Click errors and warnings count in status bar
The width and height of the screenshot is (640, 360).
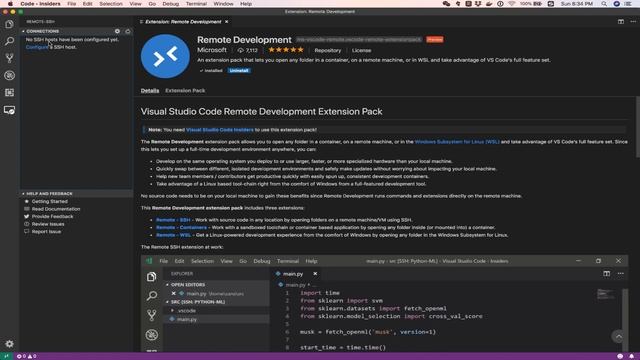pyautogui.click(x=27, y=356)
